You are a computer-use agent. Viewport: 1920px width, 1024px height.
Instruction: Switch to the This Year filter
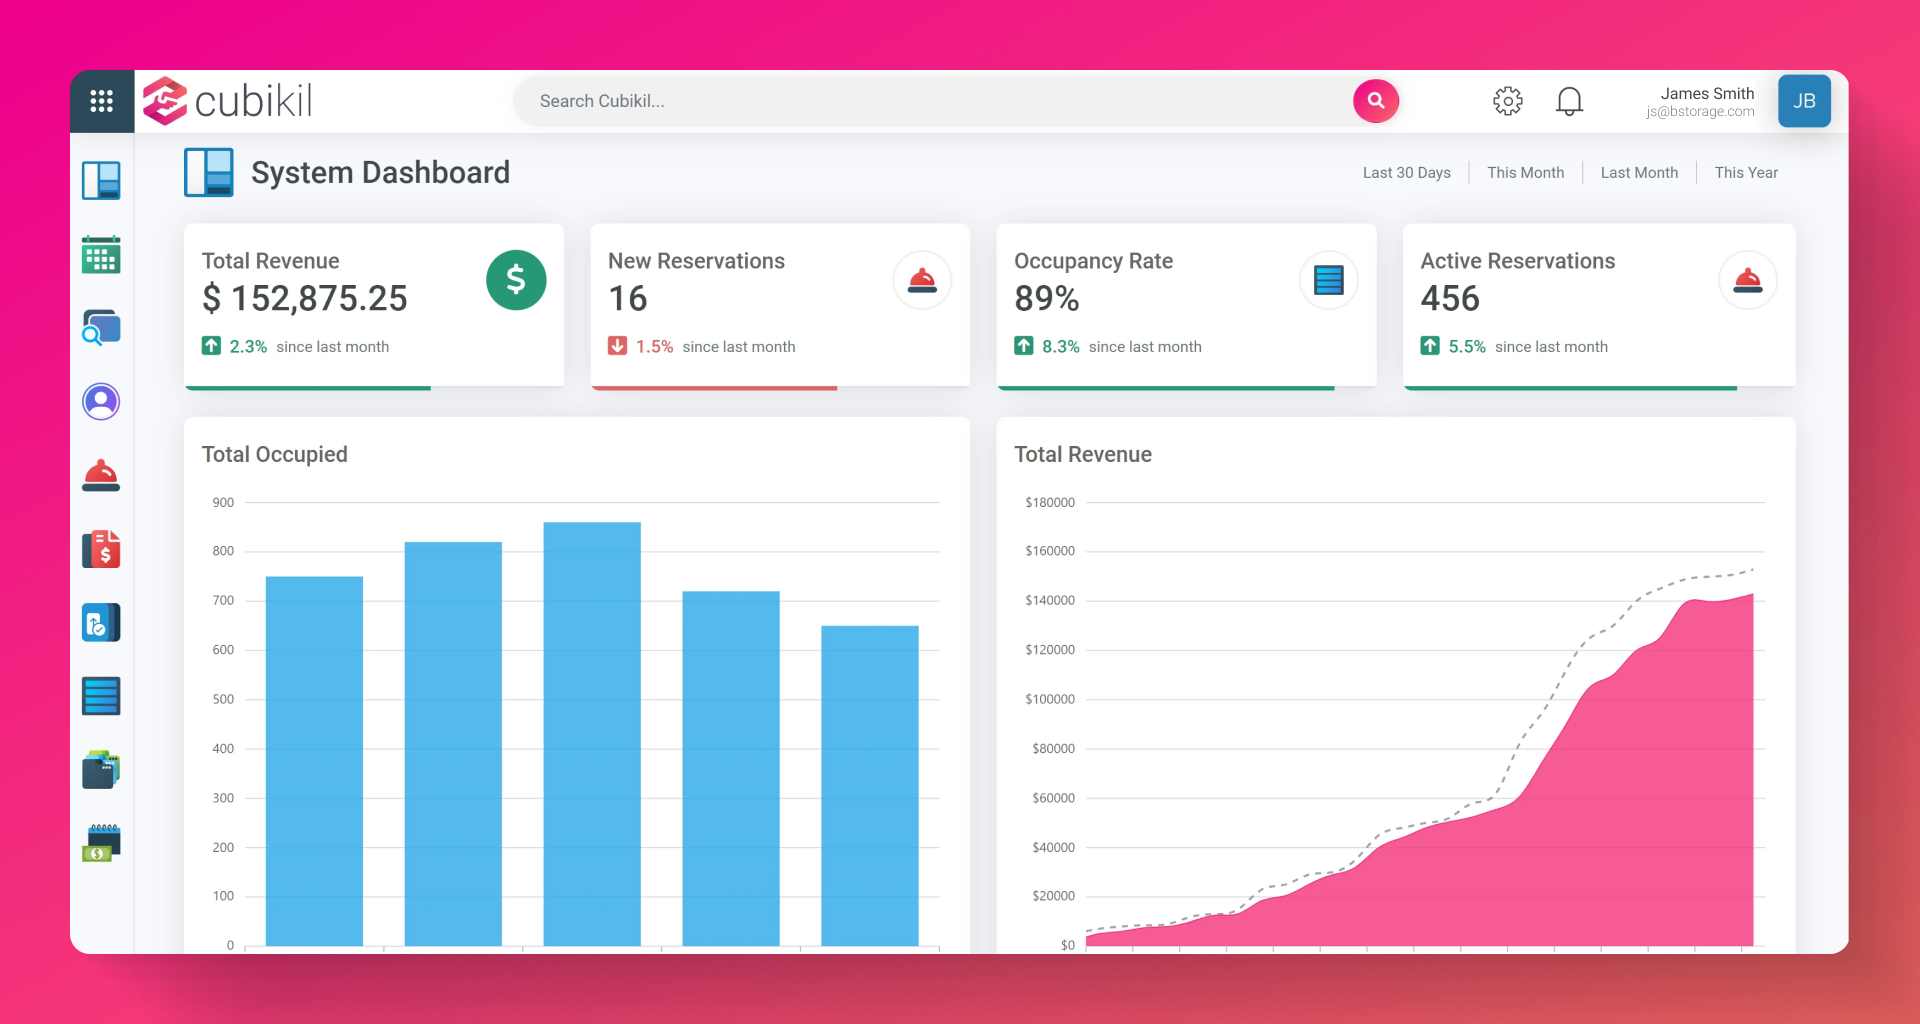pyautogui.click(x=1746, y=172)
